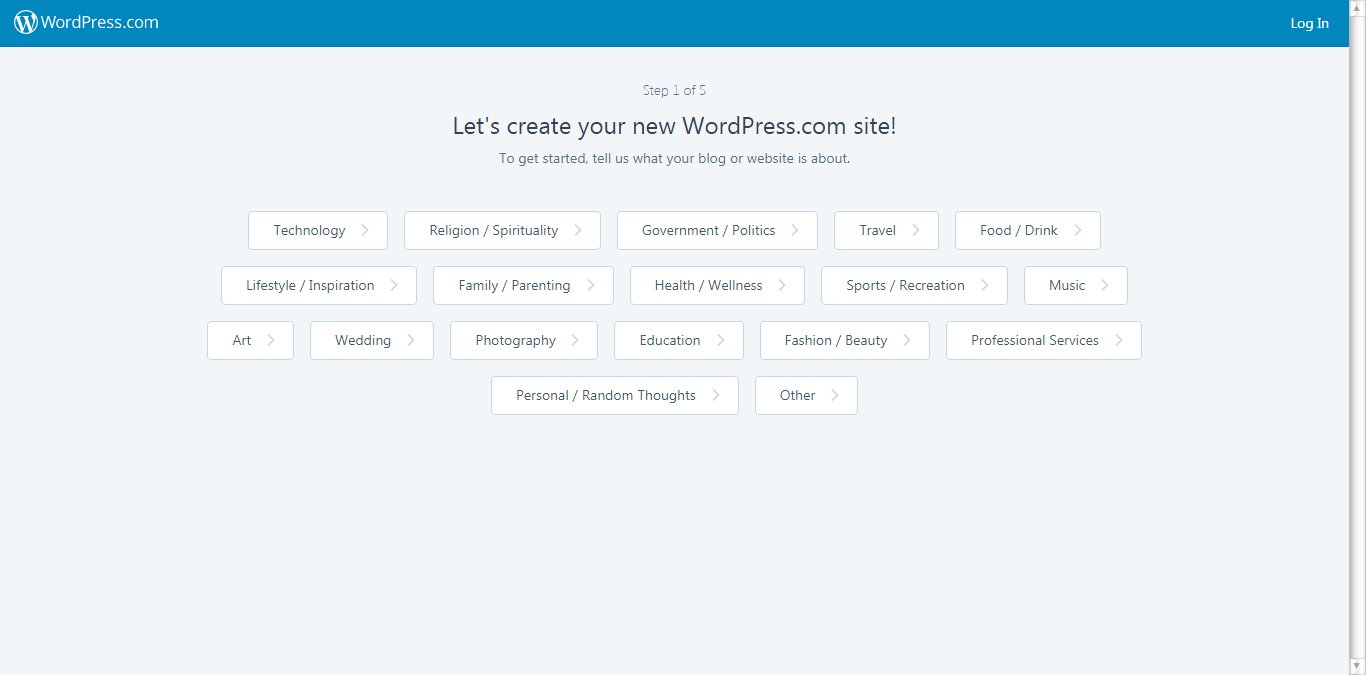Image resolution: width=1366 pixels, height=675 pixels.
Task: Select Health / Wellness topic
Action: (x=717, y=285)
